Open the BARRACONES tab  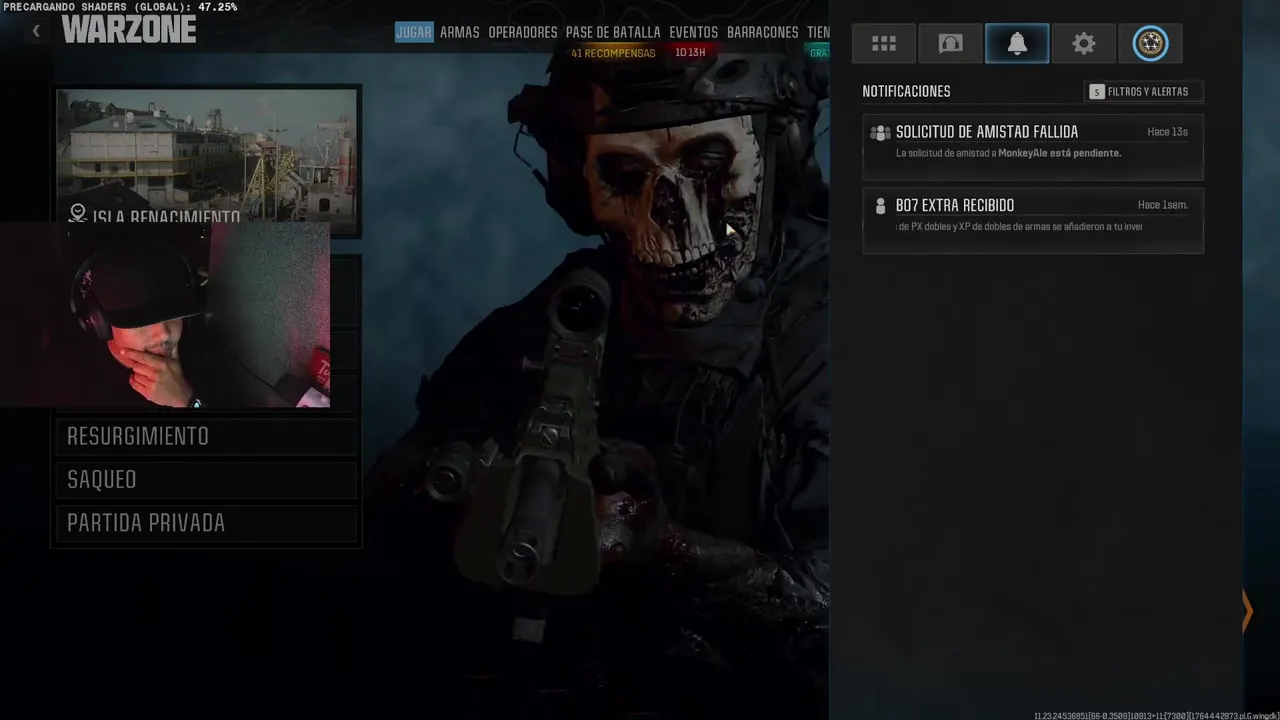(x=763, y=32)
